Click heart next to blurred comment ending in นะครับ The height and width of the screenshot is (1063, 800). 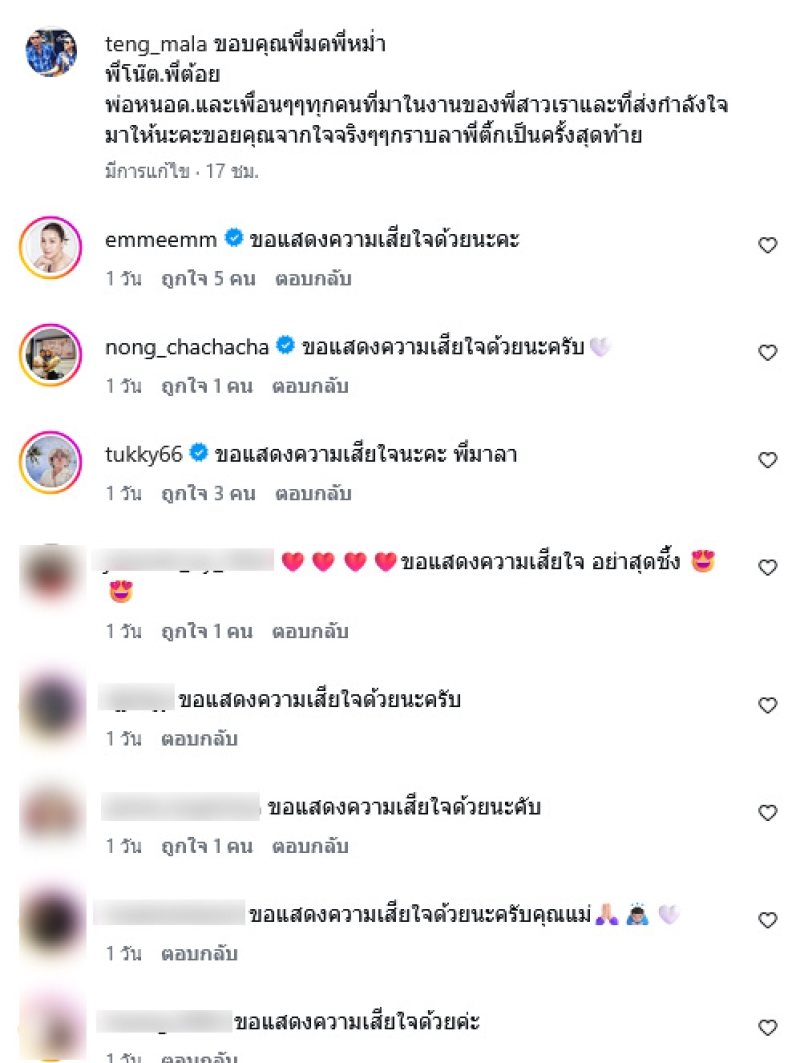[x=767, y=705]
